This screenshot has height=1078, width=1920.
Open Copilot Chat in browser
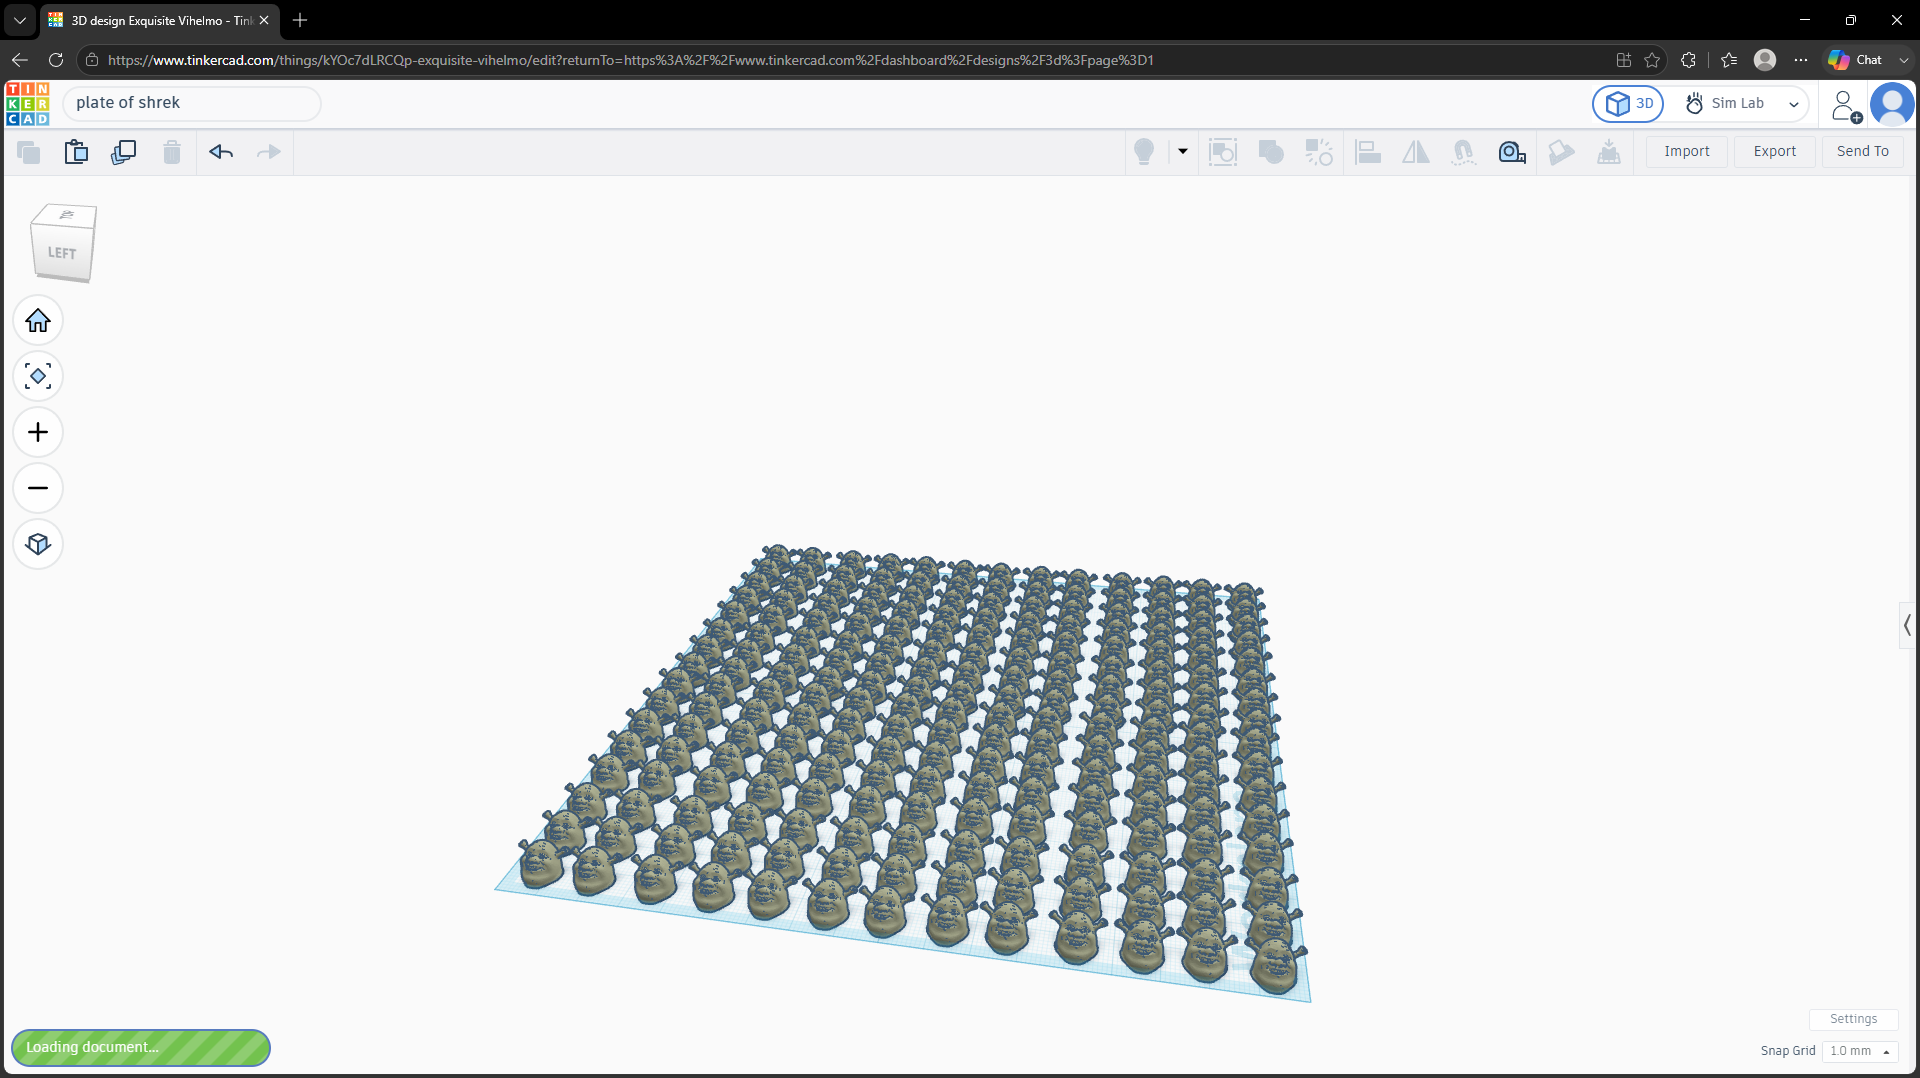coord(1856,60)
